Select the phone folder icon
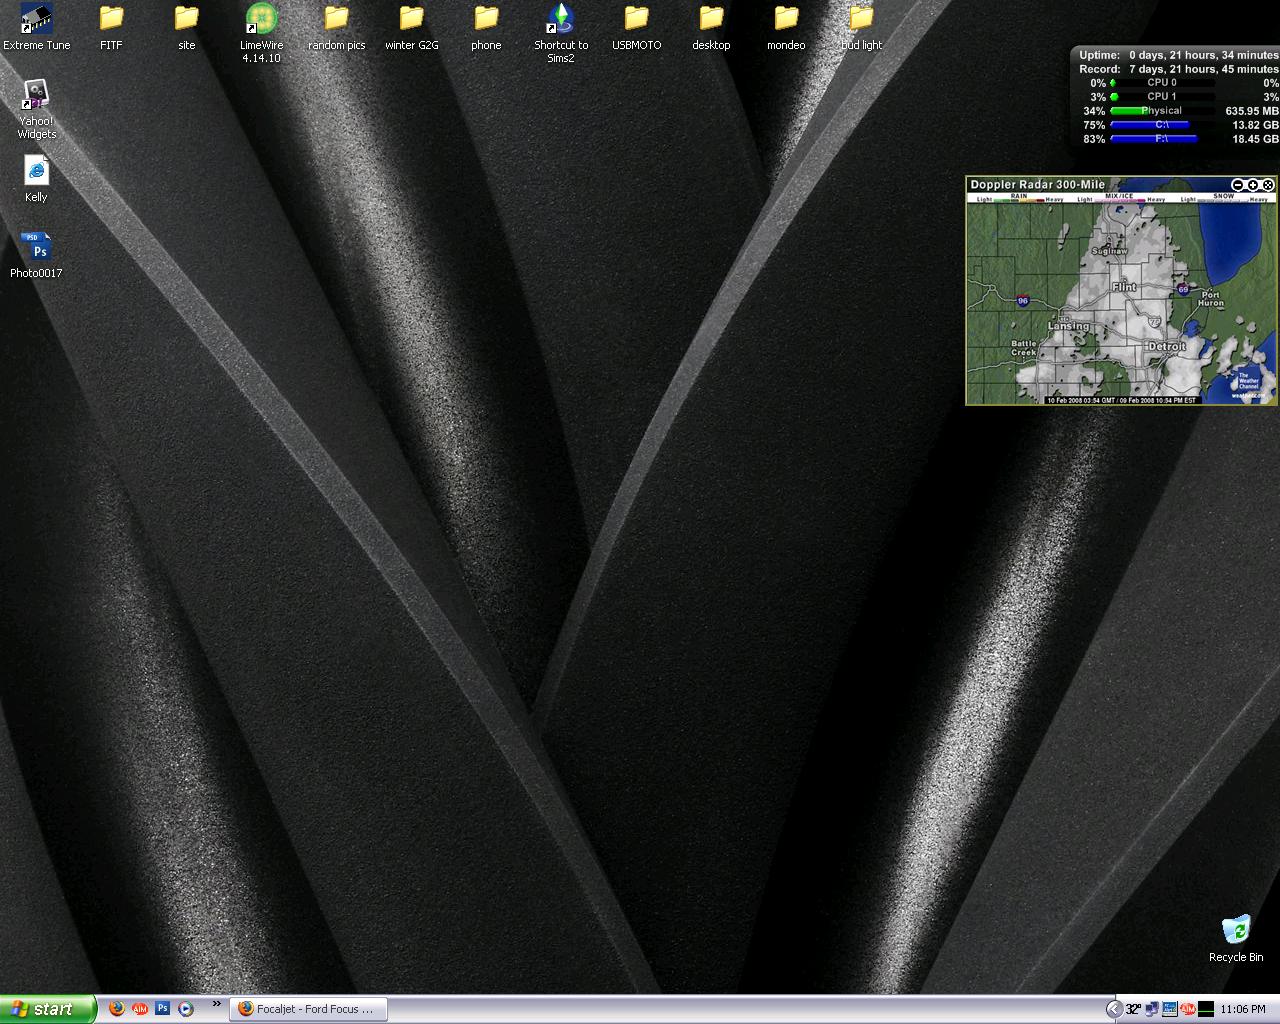This screenshot has width=1280, height=1024. [486, 27]
